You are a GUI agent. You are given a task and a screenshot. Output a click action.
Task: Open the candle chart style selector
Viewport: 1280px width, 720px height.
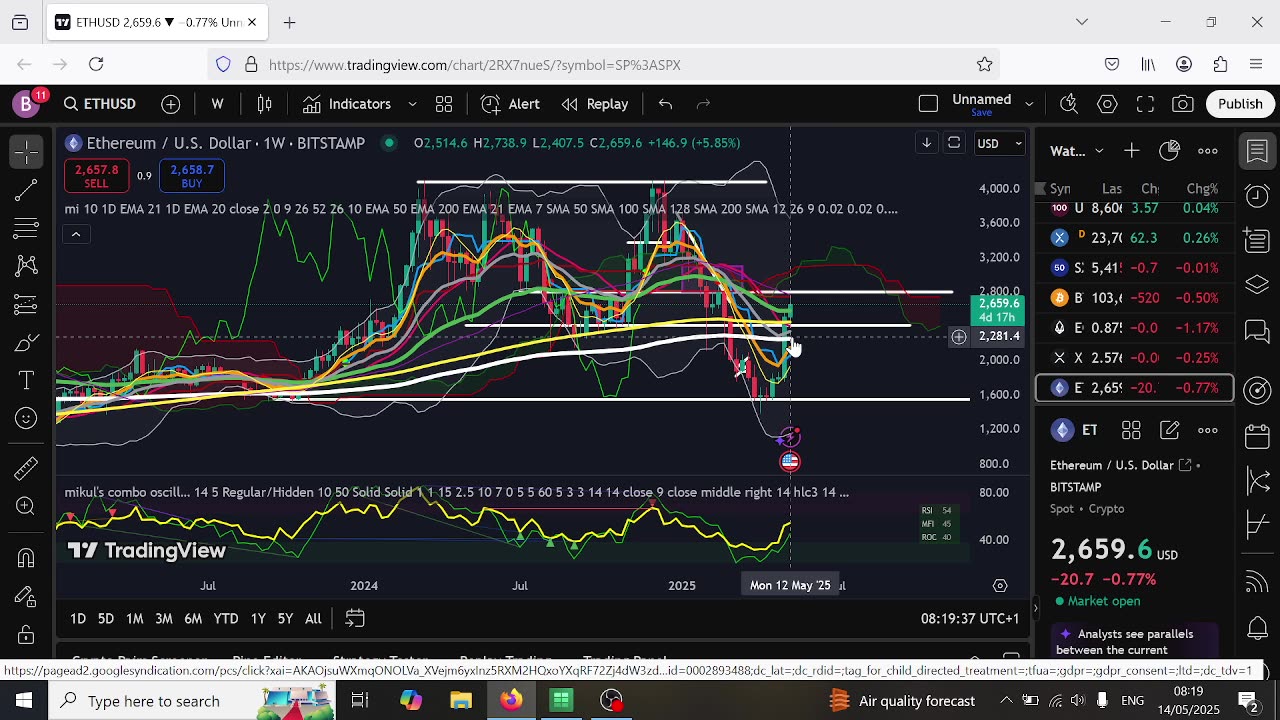pos(265,104)
